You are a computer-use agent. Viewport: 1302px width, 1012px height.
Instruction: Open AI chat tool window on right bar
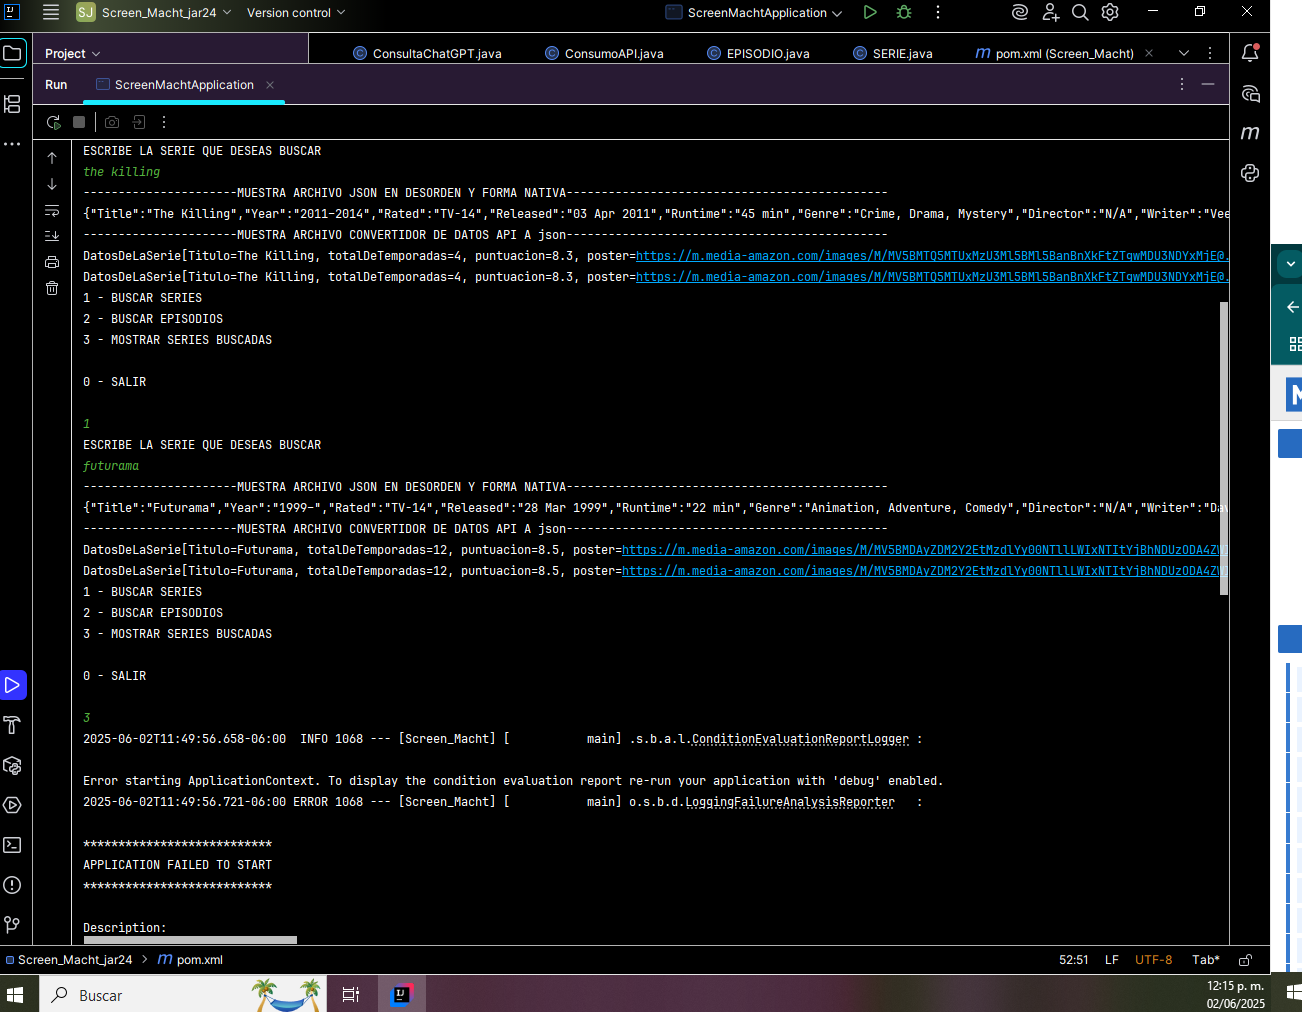(1250, 93)
